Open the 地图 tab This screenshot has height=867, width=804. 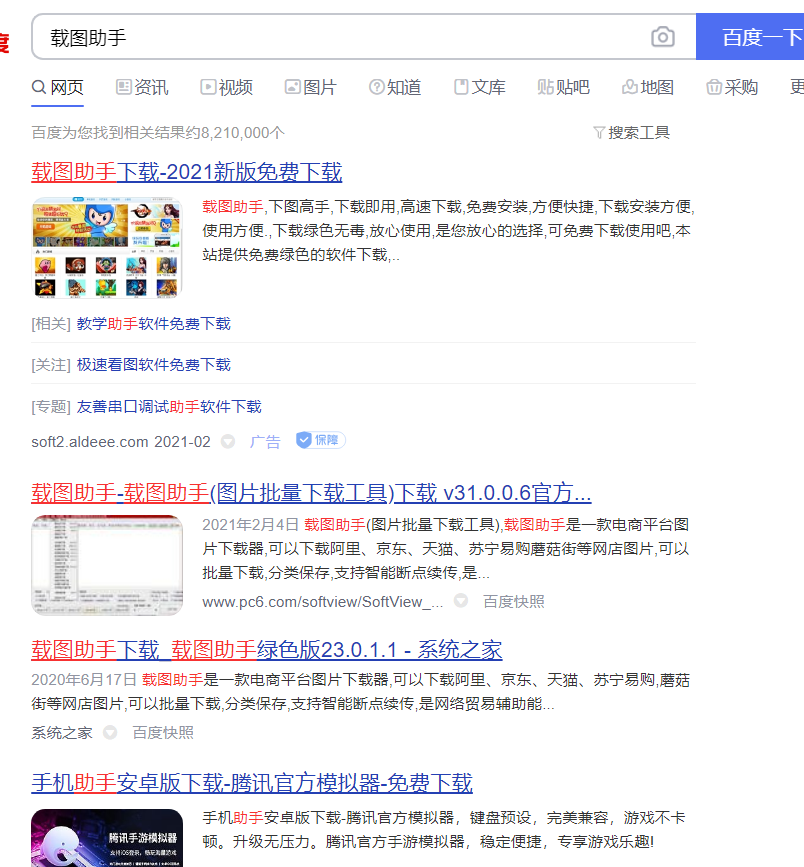[x=648, y=87]
